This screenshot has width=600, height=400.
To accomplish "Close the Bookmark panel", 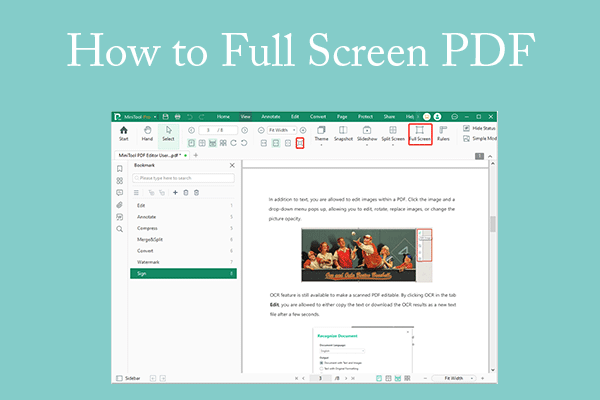I will click(232, 165).
